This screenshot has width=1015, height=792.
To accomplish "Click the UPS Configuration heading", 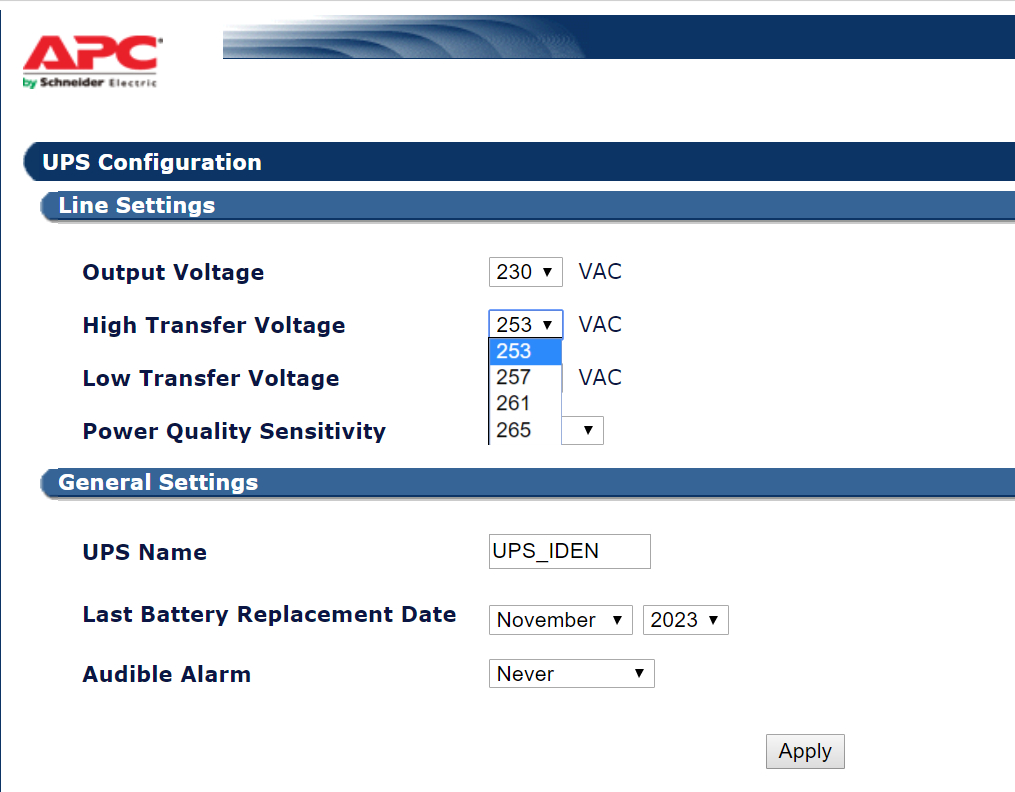I will click(x=152, y=162).
